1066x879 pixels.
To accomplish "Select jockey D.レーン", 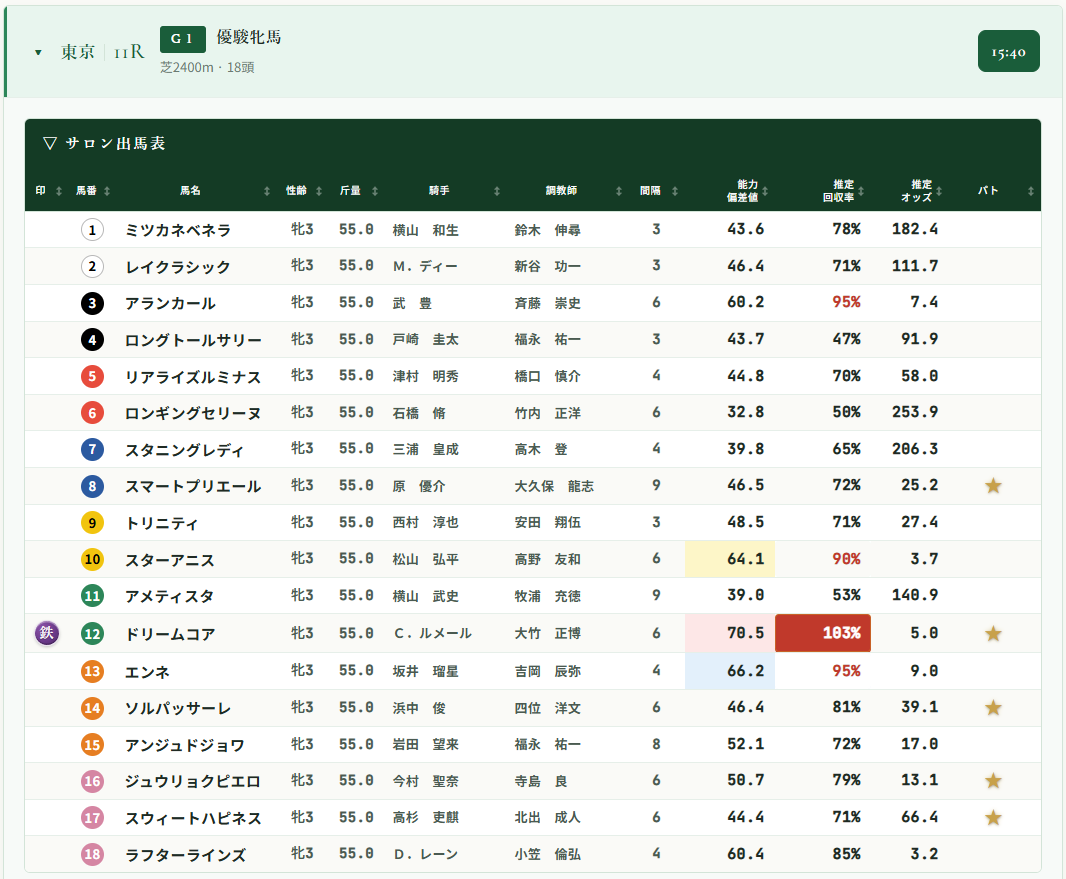I will [426, 855].
